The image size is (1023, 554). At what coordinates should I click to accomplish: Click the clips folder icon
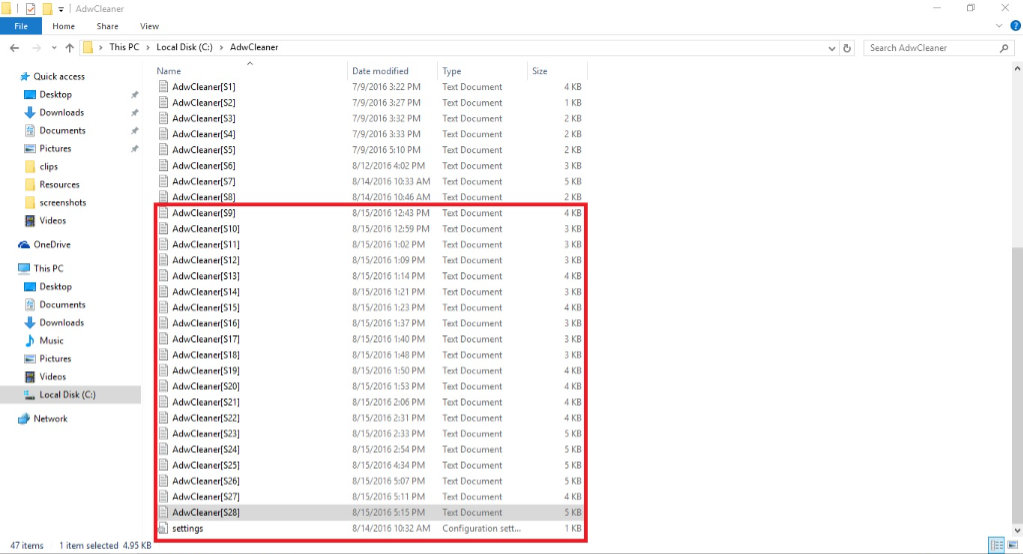coord(30,166)
